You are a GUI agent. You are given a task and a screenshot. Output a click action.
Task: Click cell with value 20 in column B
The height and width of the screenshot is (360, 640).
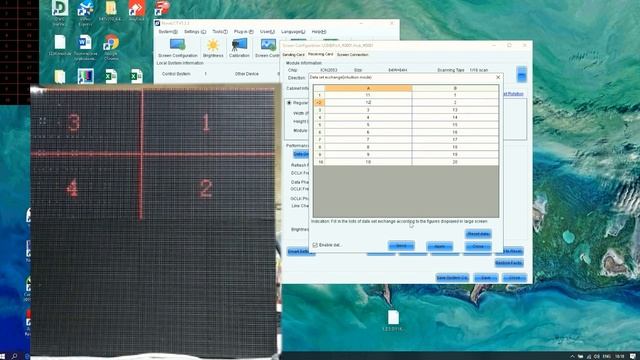(455, 162)
